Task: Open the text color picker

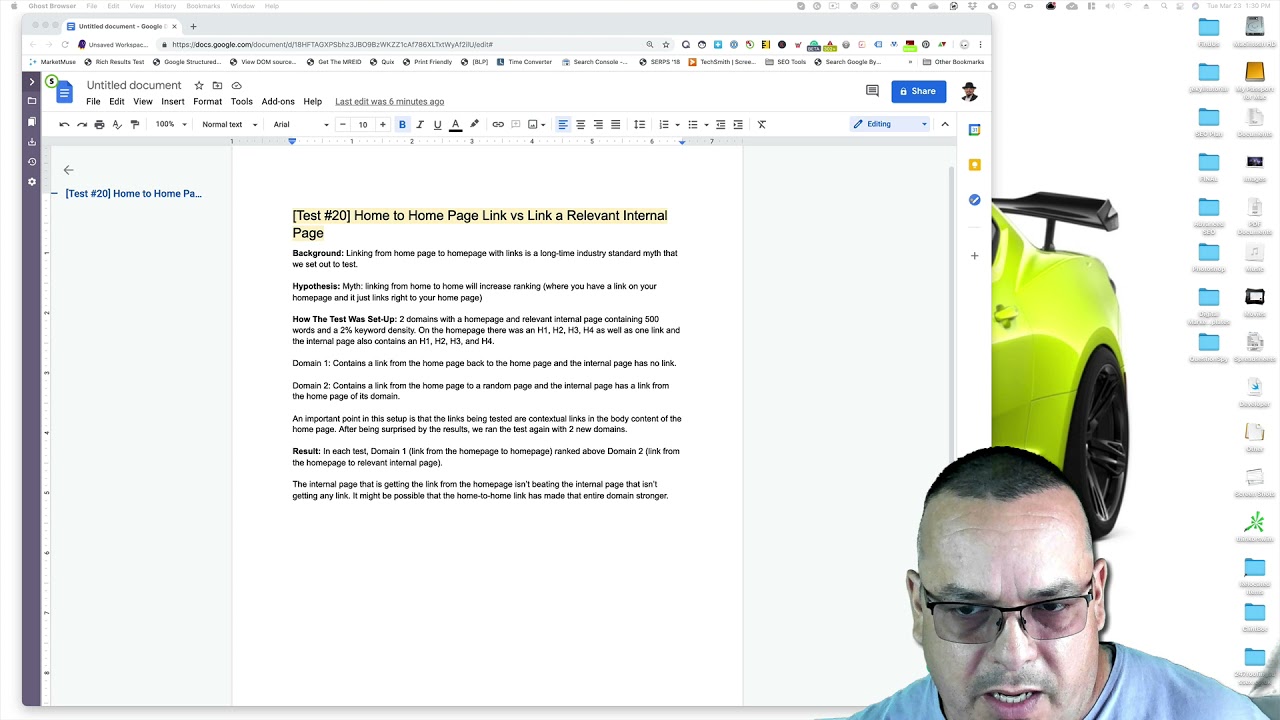Action: (455, 124)
